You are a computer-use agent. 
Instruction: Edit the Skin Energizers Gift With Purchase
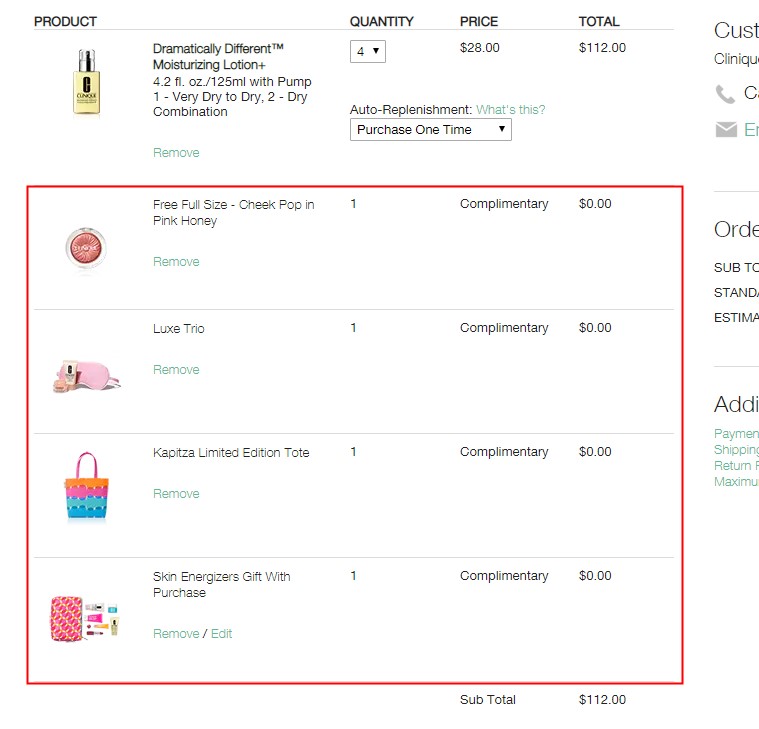pyautogui.click(x=221, y=634)
